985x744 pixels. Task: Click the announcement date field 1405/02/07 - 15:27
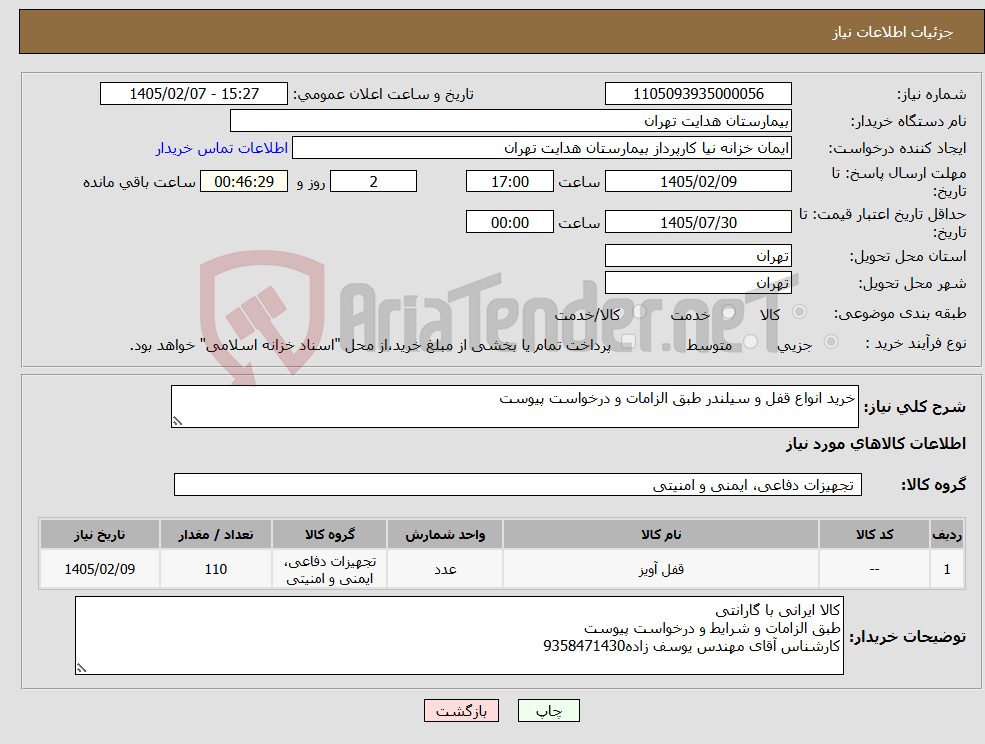(193, 94)
